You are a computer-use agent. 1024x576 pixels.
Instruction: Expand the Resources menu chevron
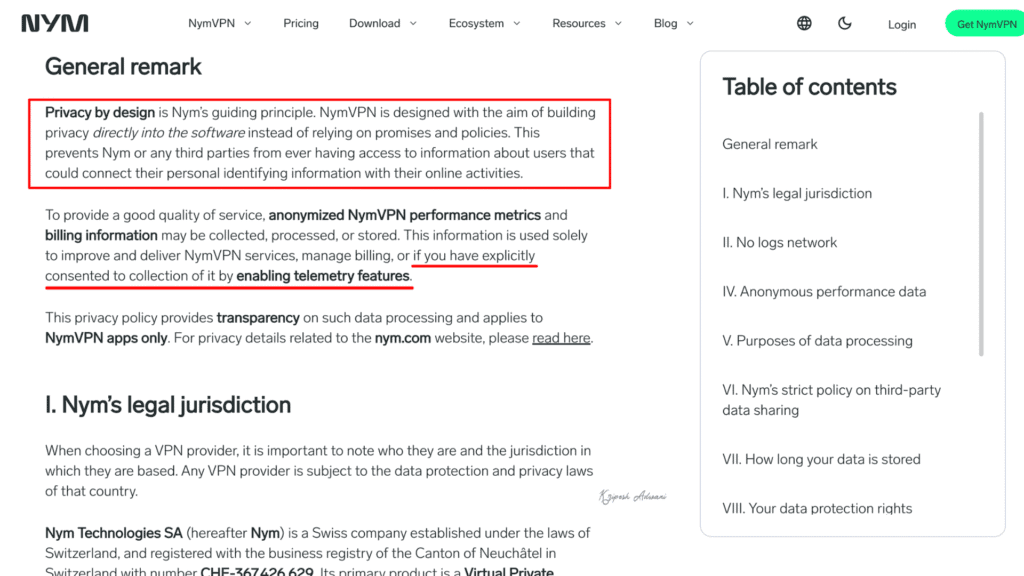(618, 24)
